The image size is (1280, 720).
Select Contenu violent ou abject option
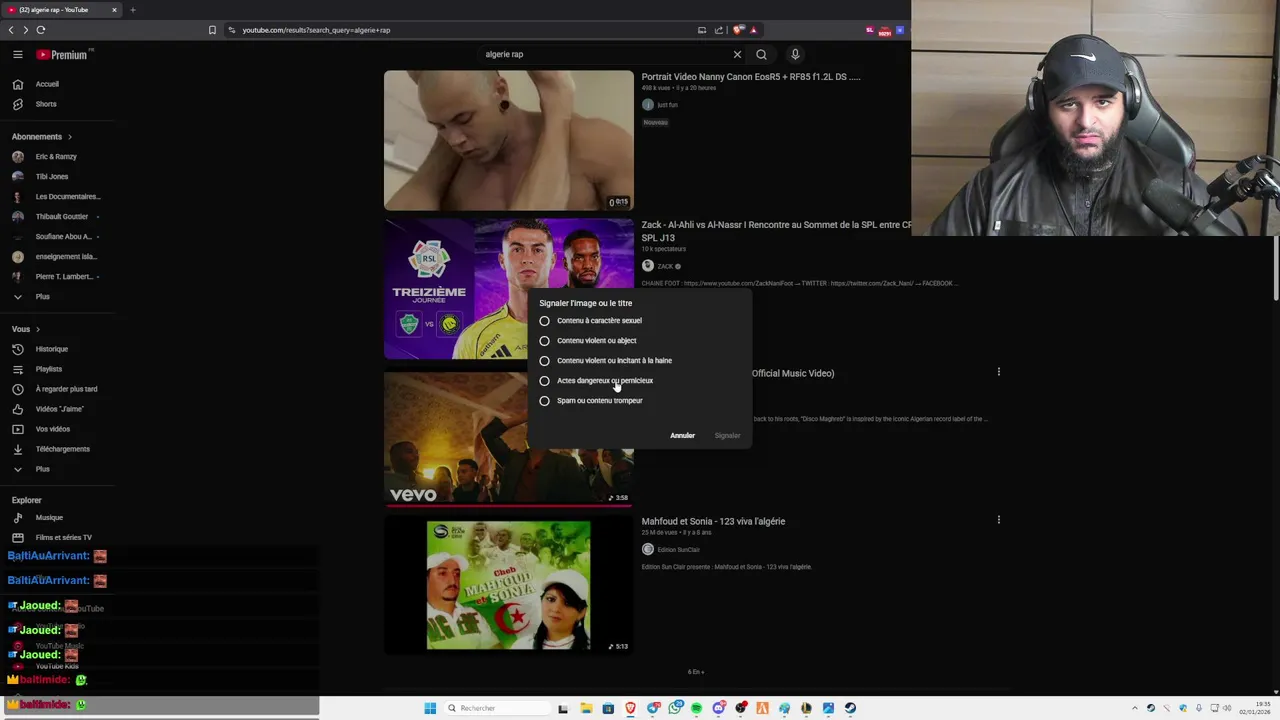click(x=588, y=341)
